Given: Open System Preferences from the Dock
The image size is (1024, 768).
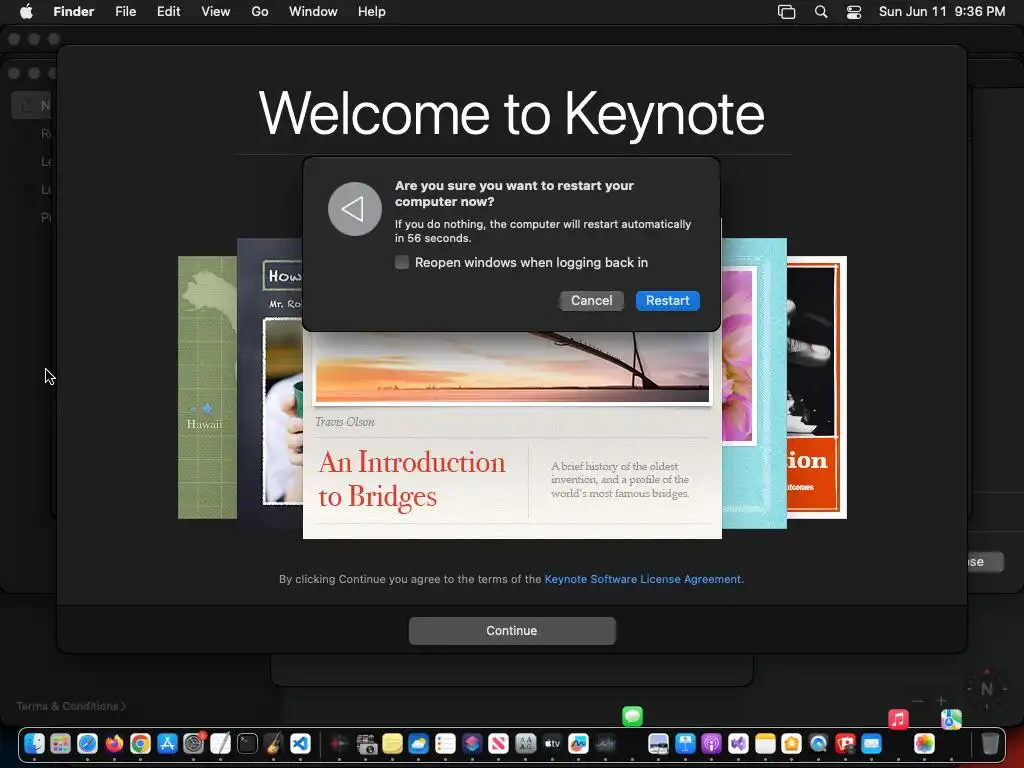Looking at the screenshot, I should [x=194, y=743].
